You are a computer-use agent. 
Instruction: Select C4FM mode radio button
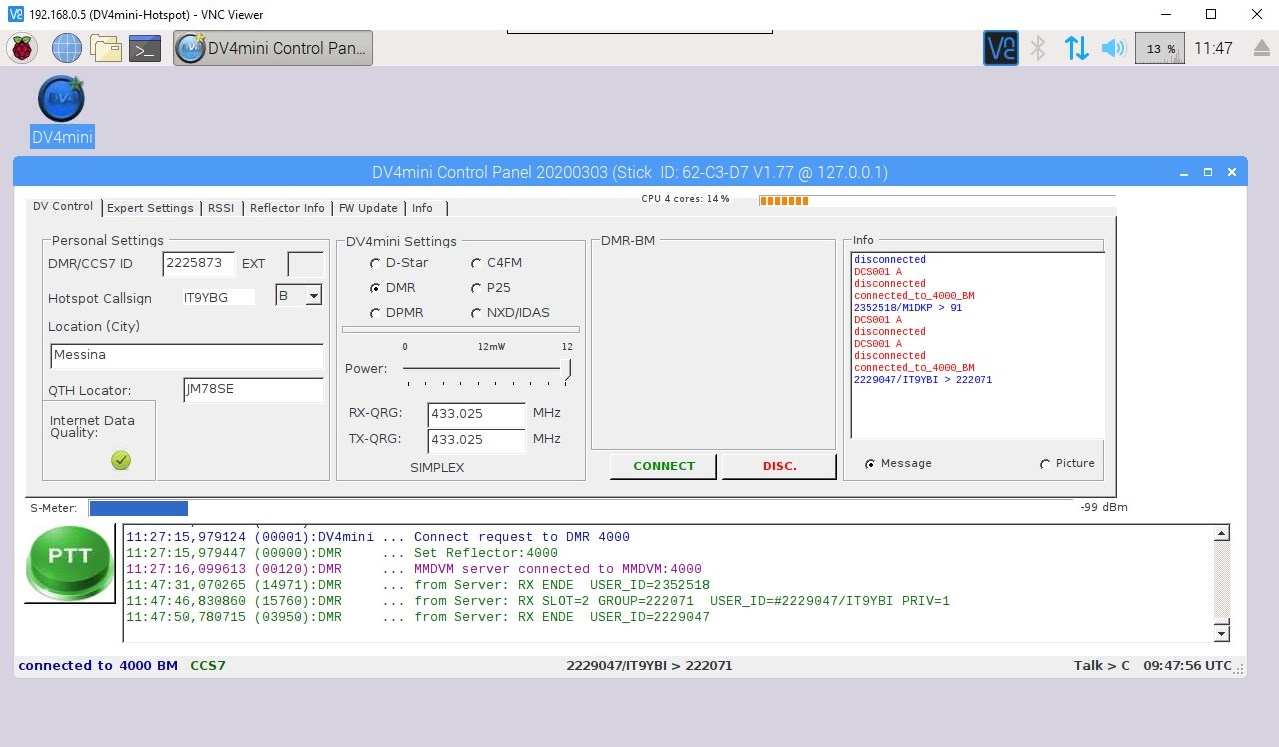point(476,263)
